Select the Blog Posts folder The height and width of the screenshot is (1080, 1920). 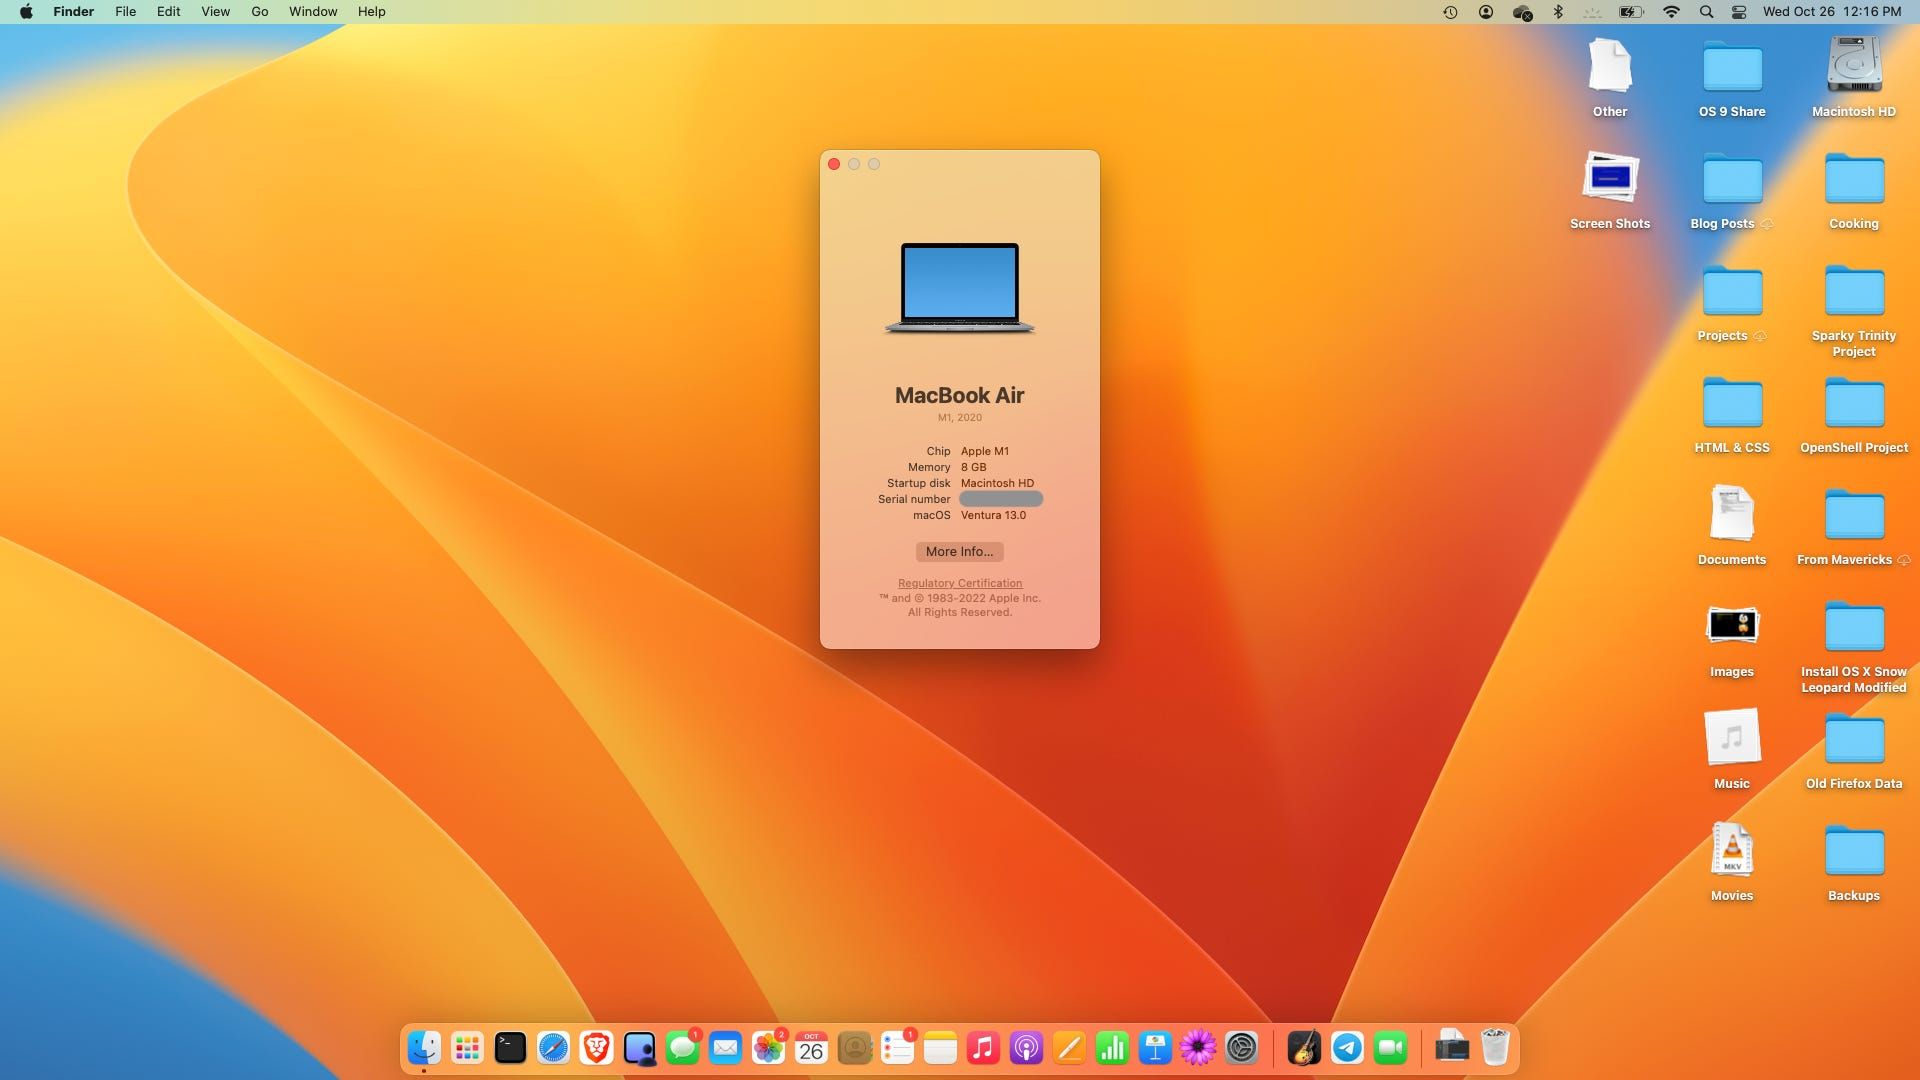(1732, 180)
